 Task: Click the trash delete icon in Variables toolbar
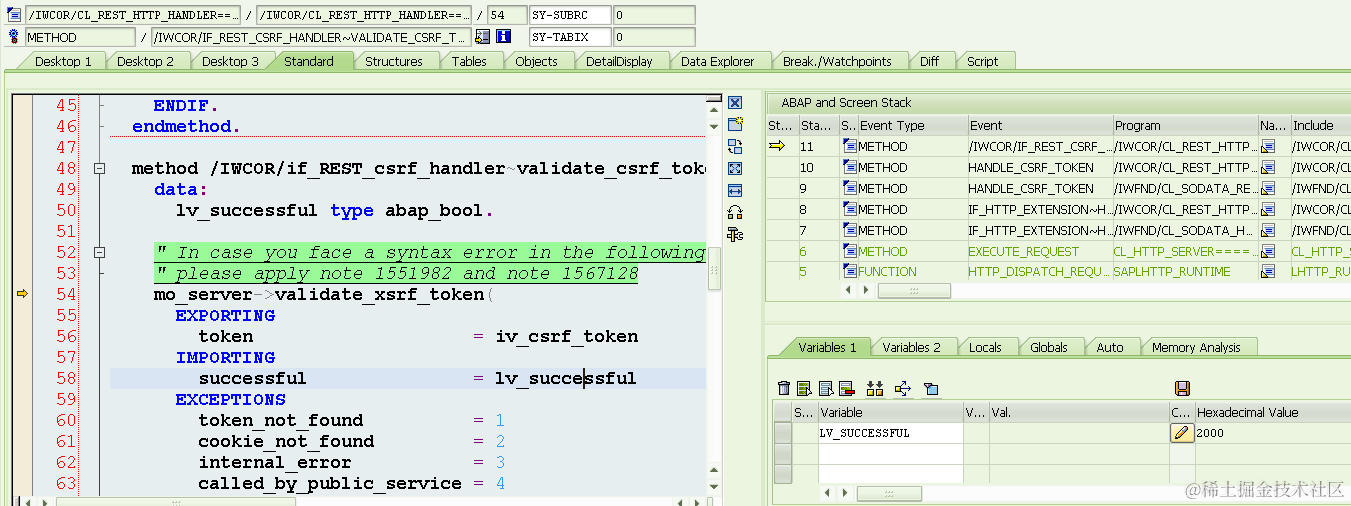(x=784, y=388)
